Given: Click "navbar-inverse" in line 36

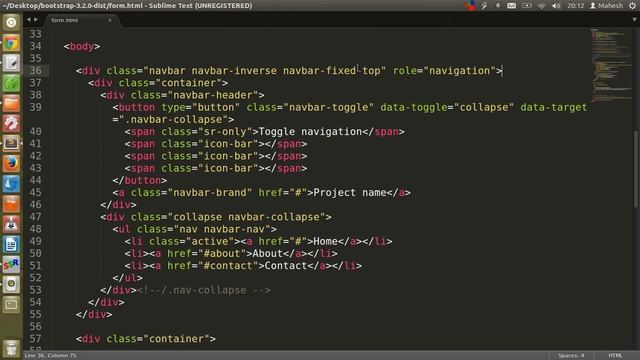Looking at the screenshot, I should [234, 71].
